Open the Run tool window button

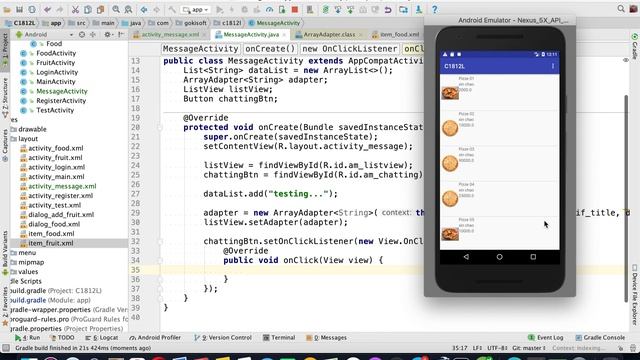27,338
